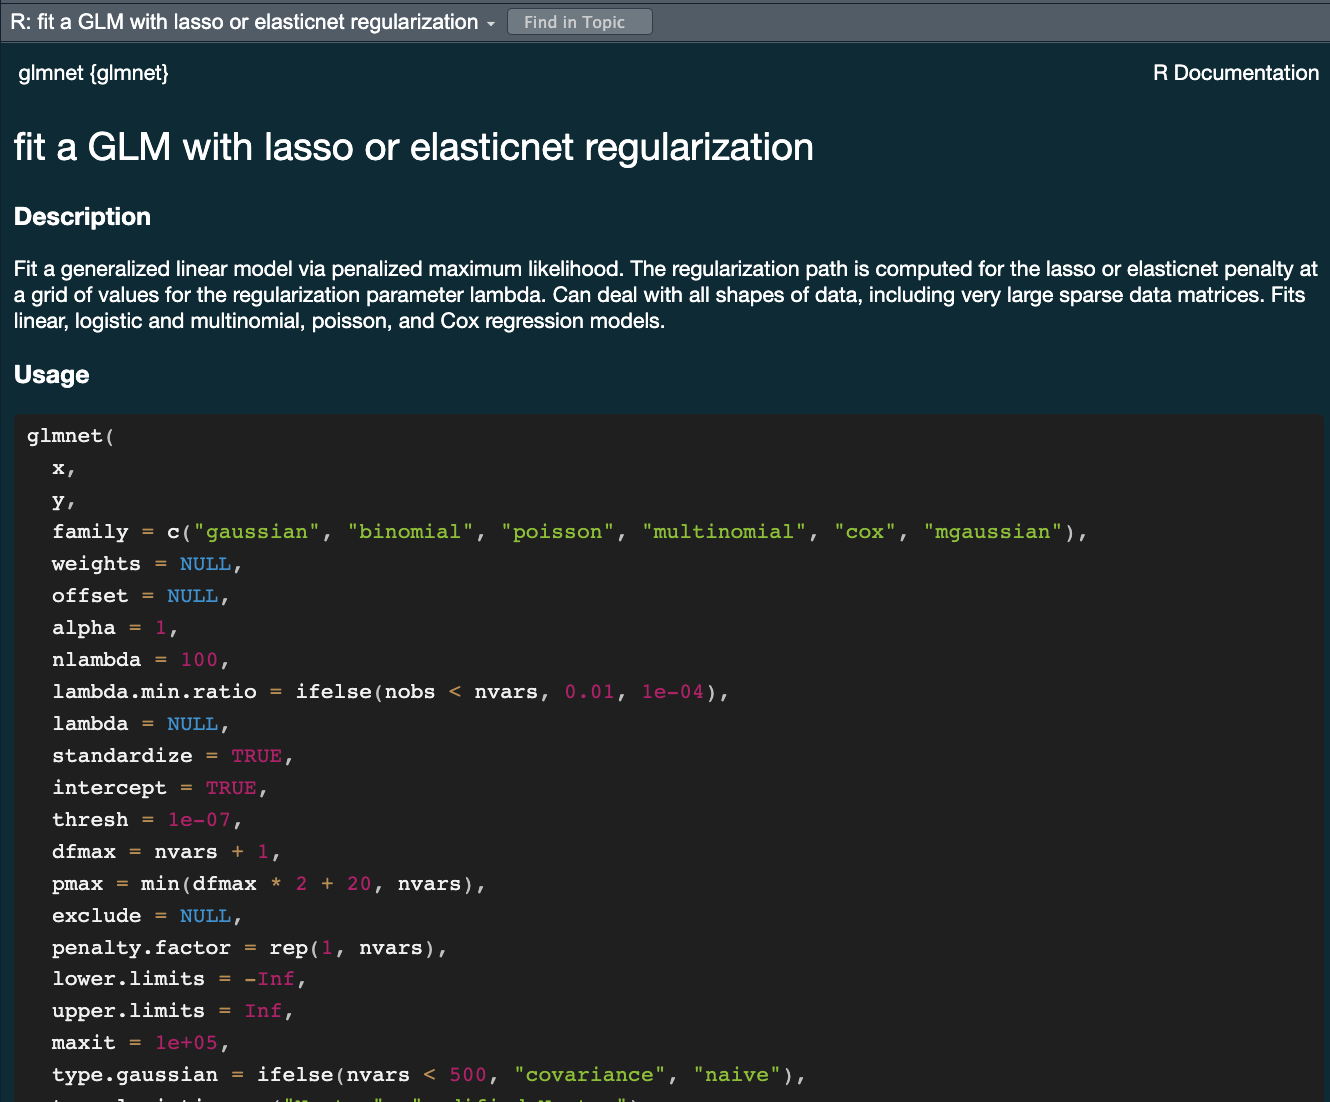Click the 'nlambda' value 100

click(199, 660)
